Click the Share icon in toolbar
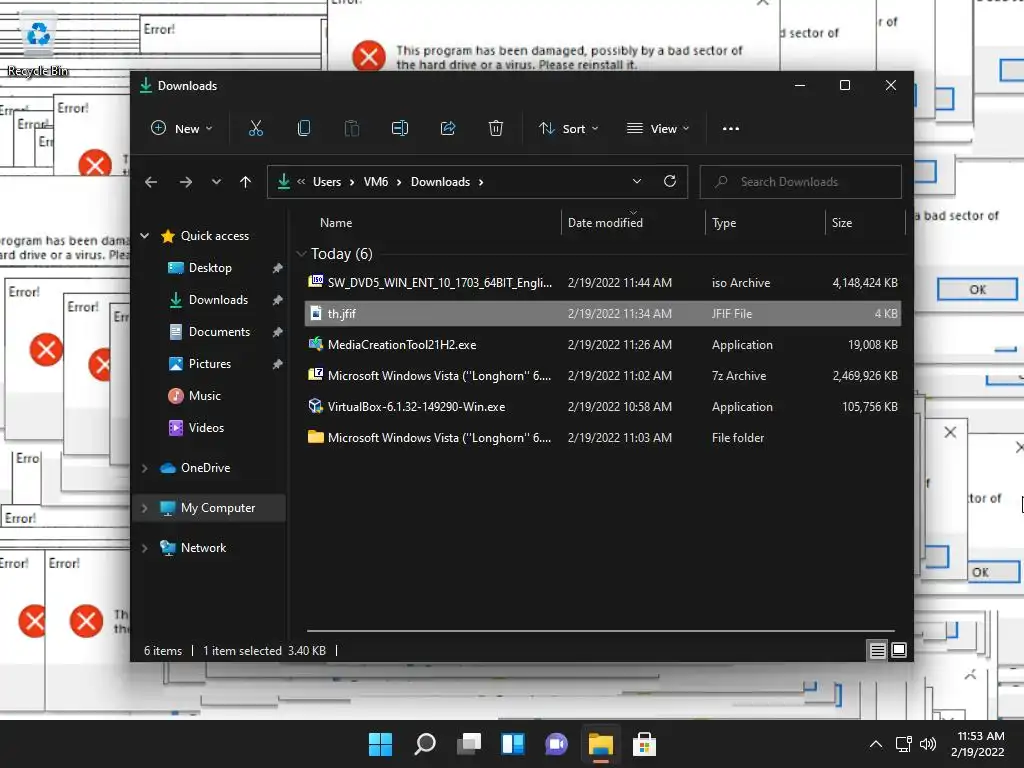 click(x=448, y=128)
